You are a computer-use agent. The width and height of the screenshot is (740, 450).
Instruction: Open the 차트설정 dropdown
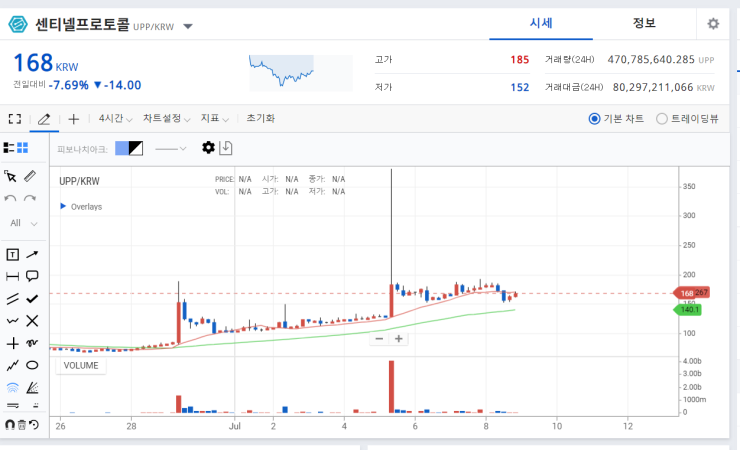coord(167,118)
